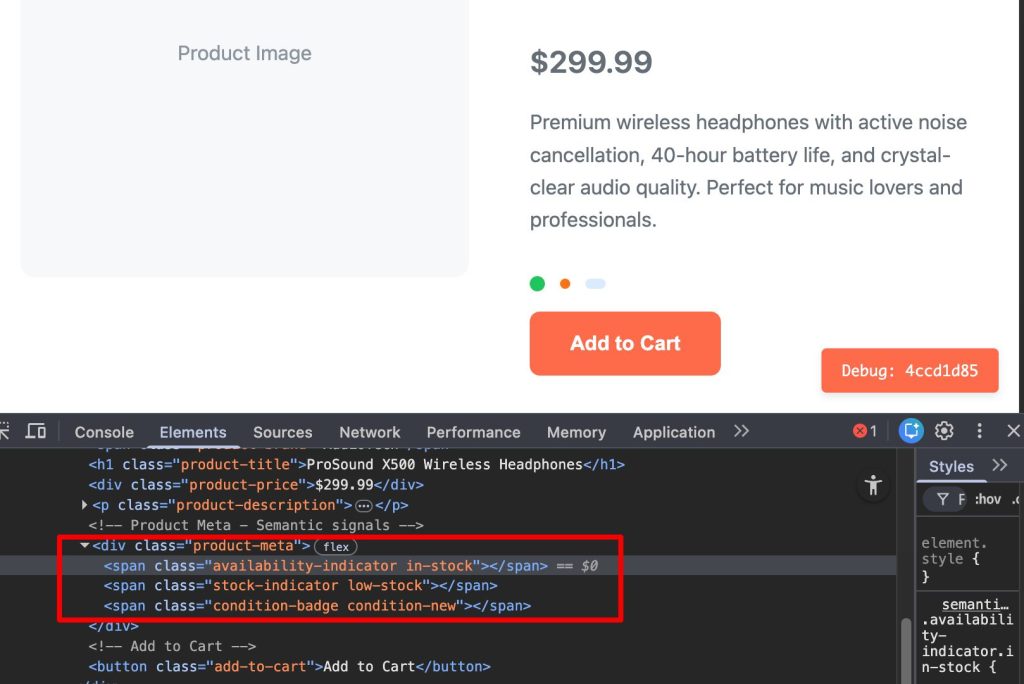Switch to the Console tab
The image size is (1024, 684).
(x=104, y=432)
